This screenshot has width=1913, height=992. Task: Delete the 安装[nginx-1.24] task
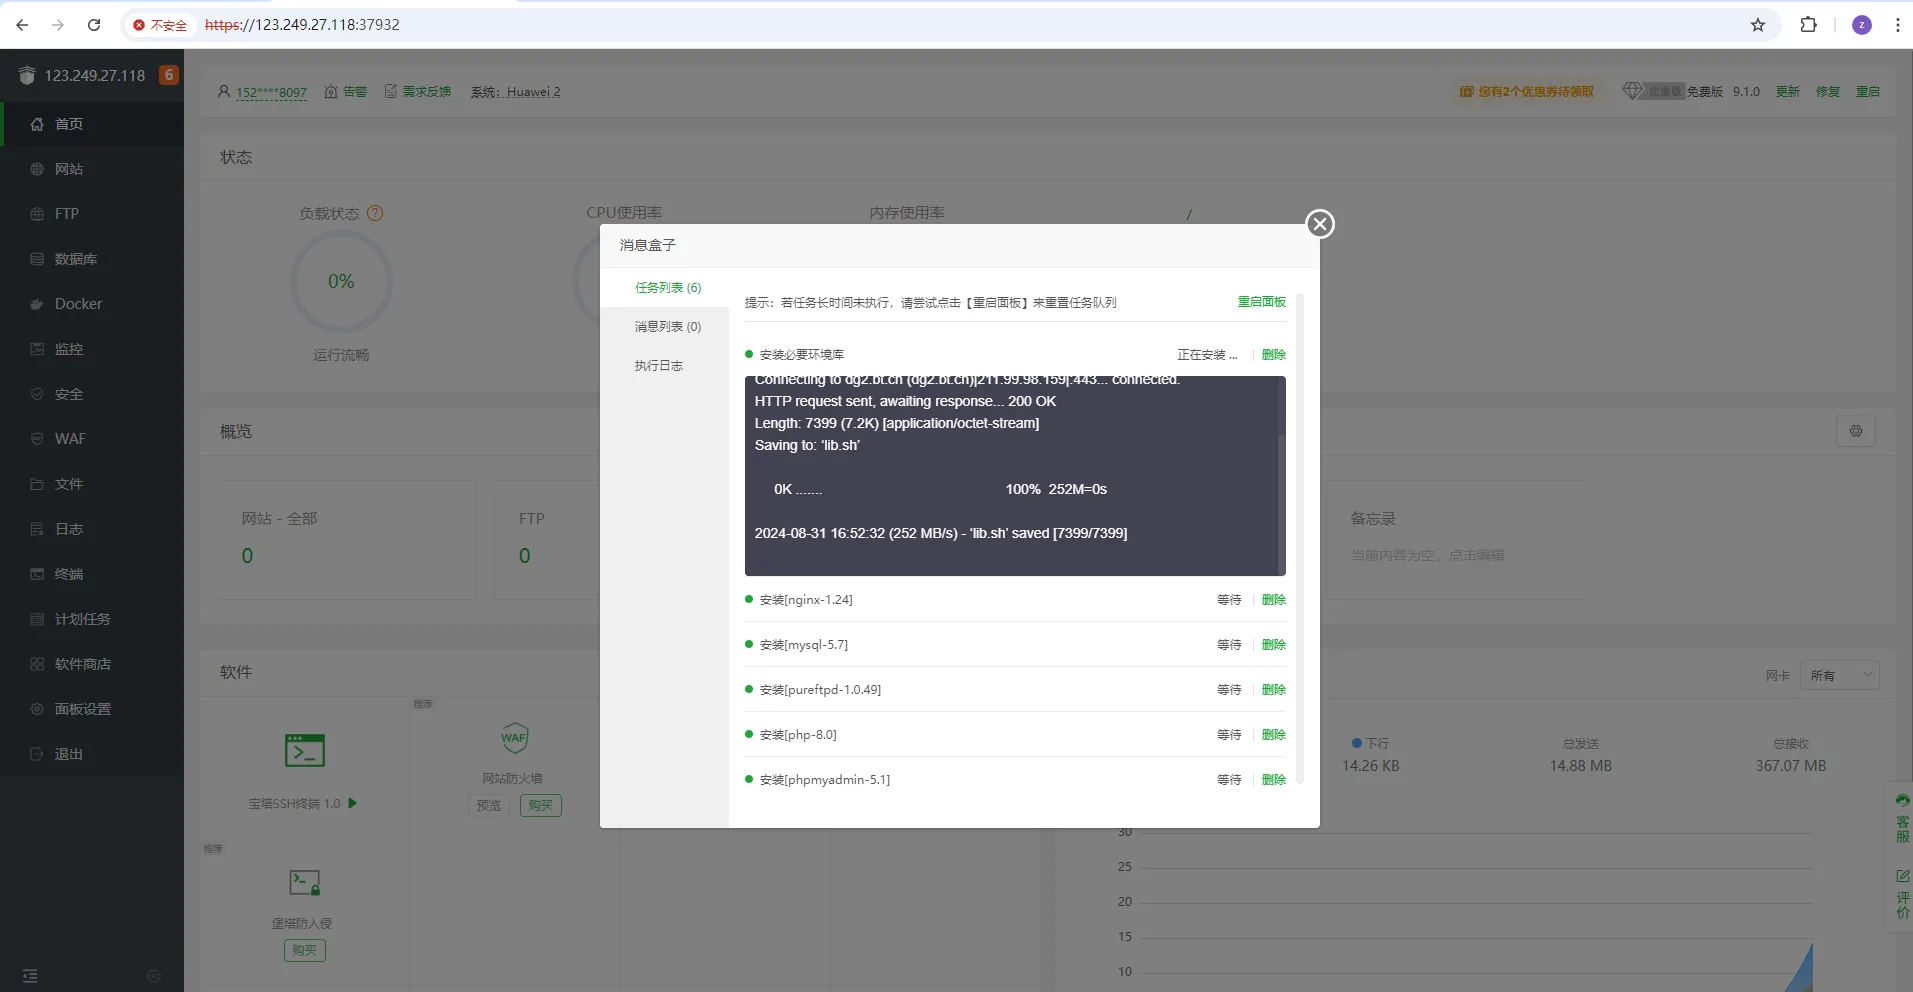pos(1274,600)
